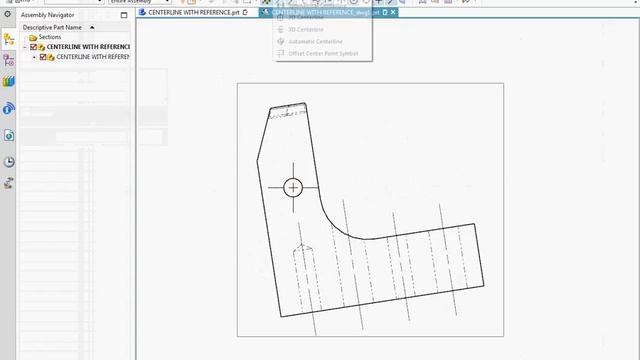Open the History clock sidebar icon
This screenshot has height=360, width=640.
coord(9,162)
